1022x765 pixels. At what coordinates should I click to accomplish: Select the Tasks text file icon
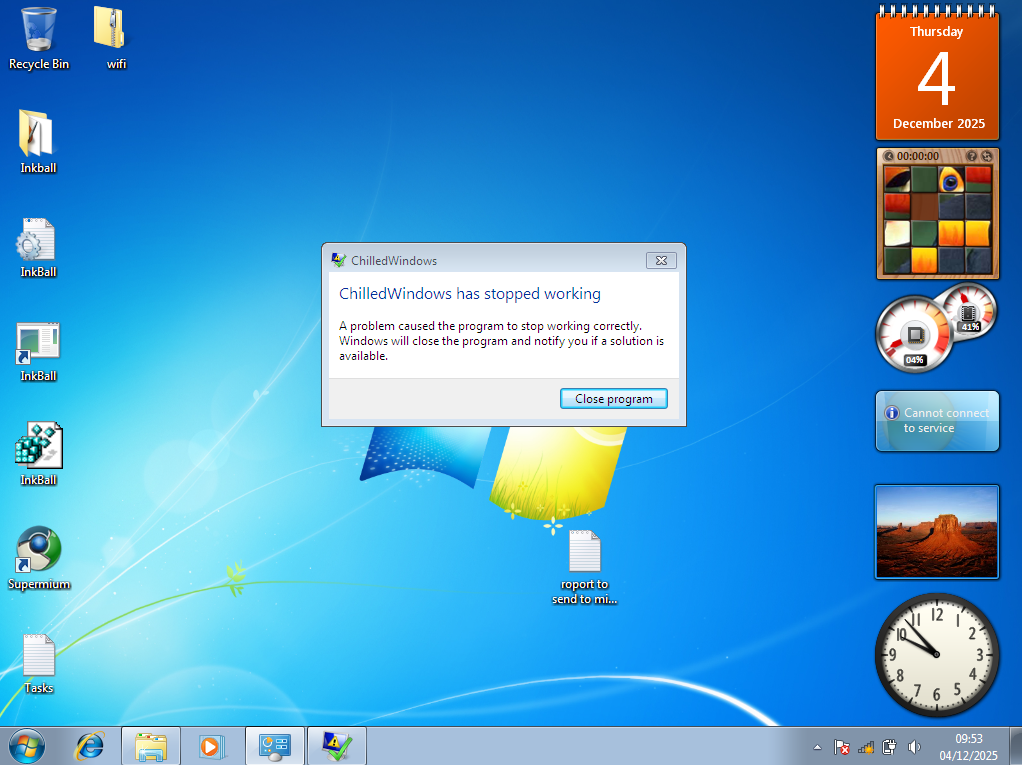pos(38,663)
